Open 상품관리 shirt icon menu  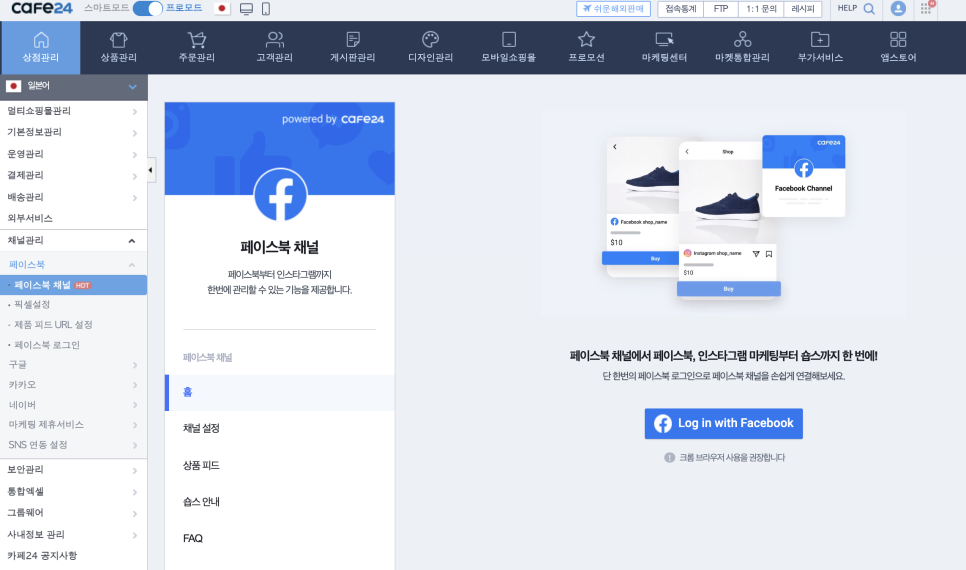118,47
